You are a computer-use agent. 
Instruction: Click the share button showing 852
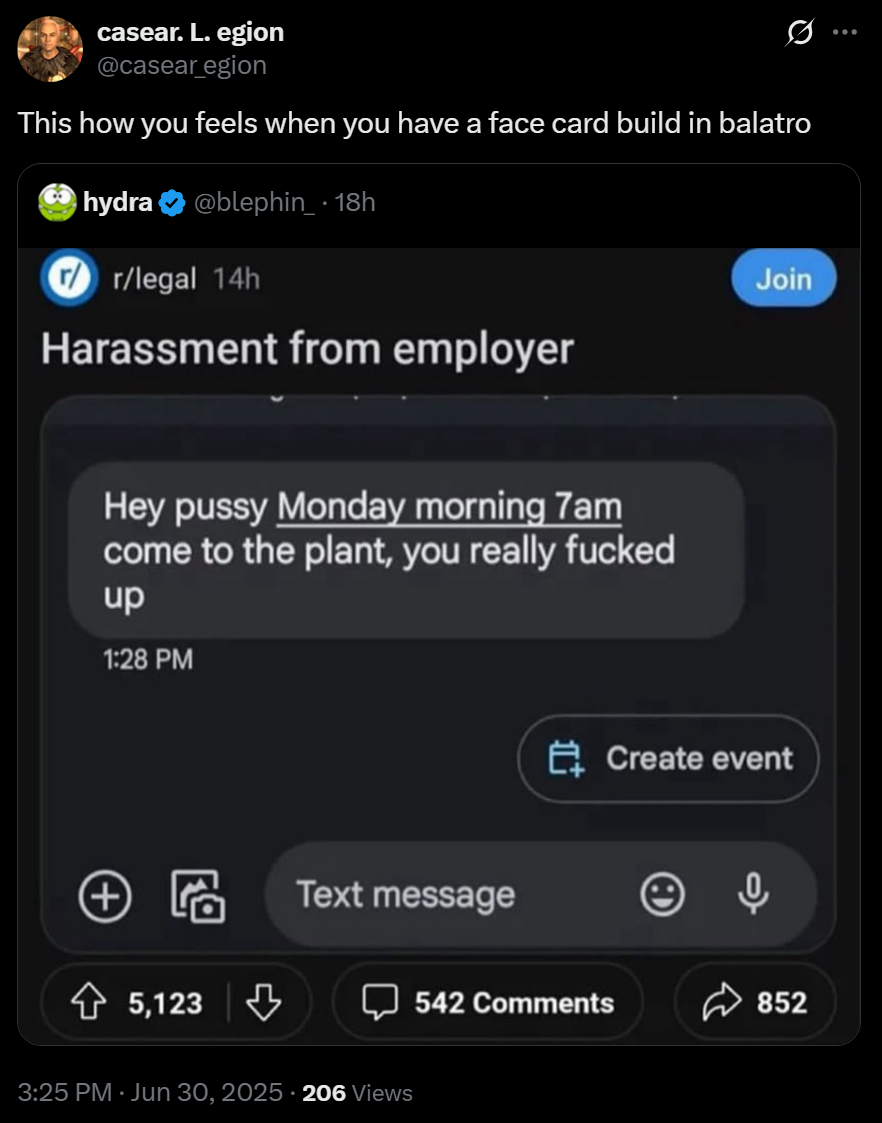[755, 1002]
